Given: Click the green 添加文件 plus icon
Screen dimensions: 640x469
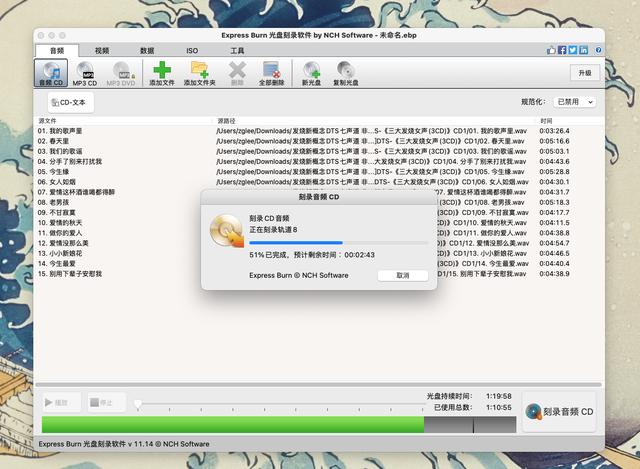Looking at the screenshot, I should click(x=162, y=70).
